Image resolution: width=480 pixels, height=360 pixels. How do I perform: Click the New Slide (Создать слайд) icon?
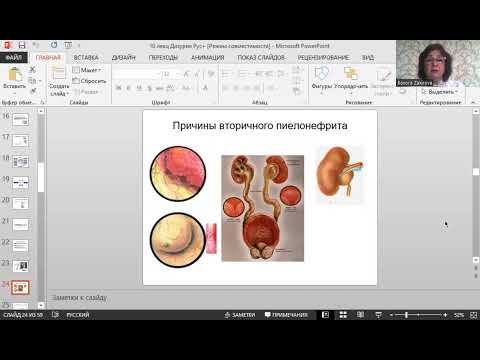[x=59, y=73]
